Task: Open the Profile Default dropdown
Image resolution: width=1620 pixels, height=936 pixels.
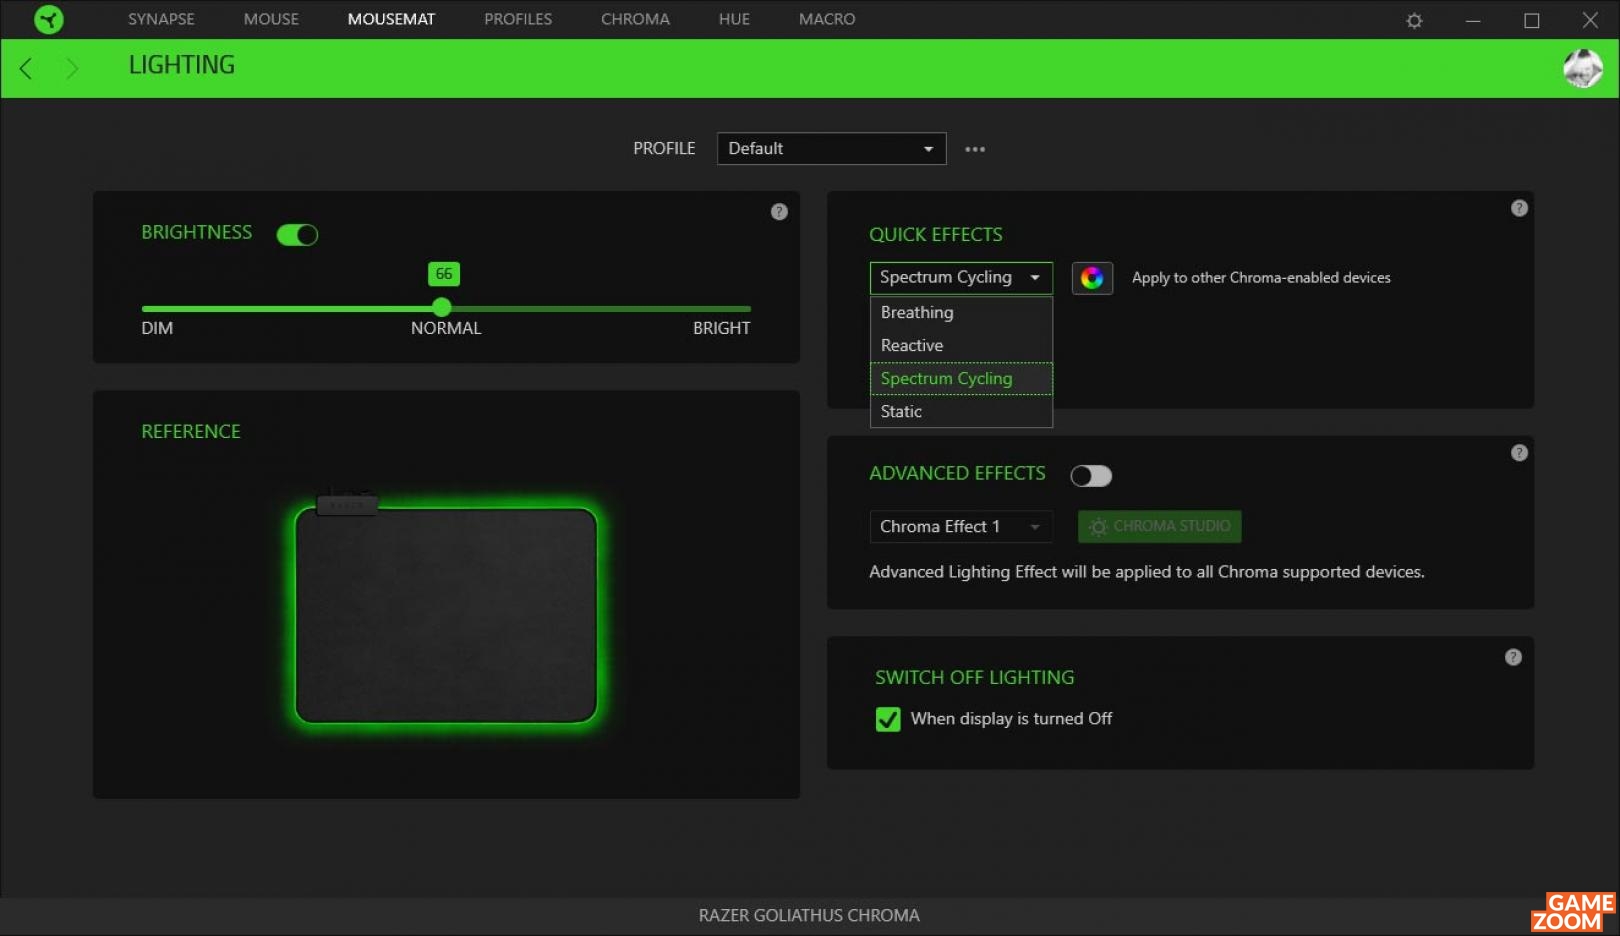Action: [832, 149]
